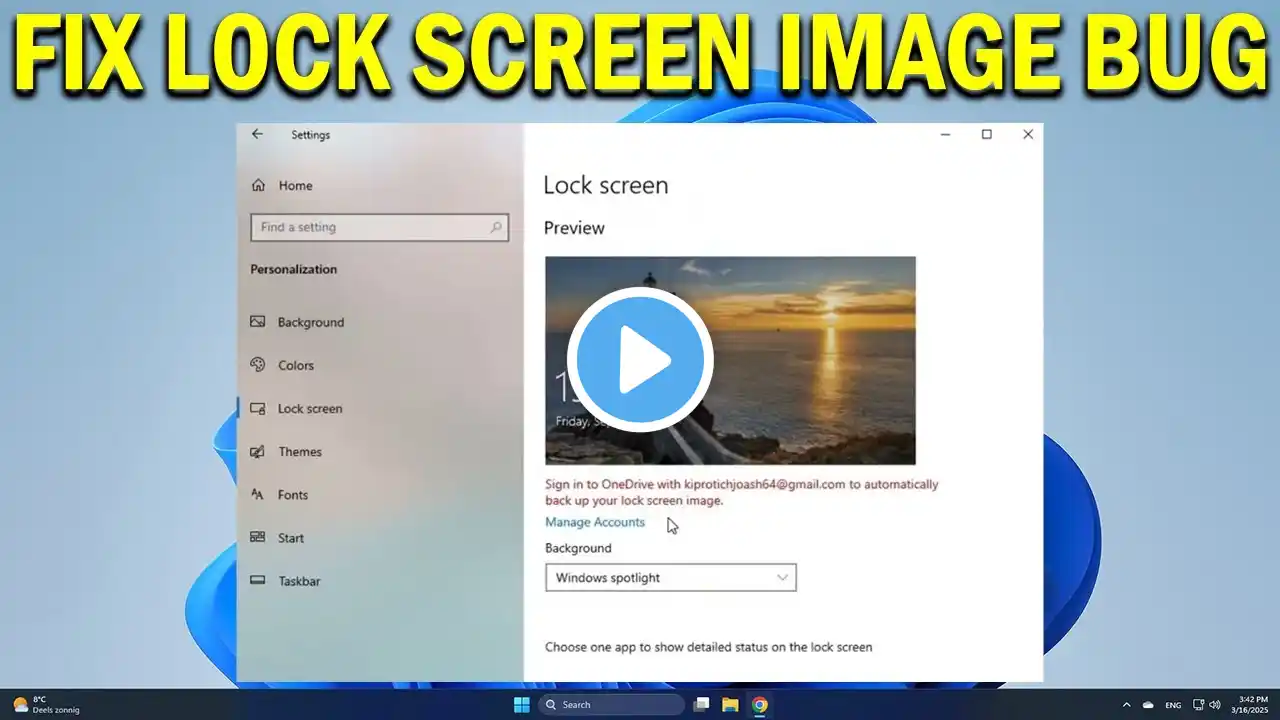Screen dimensions: 1280x720
Task: Click the OneDrive cloud tray icon
Action: (x=1148, y=704)
